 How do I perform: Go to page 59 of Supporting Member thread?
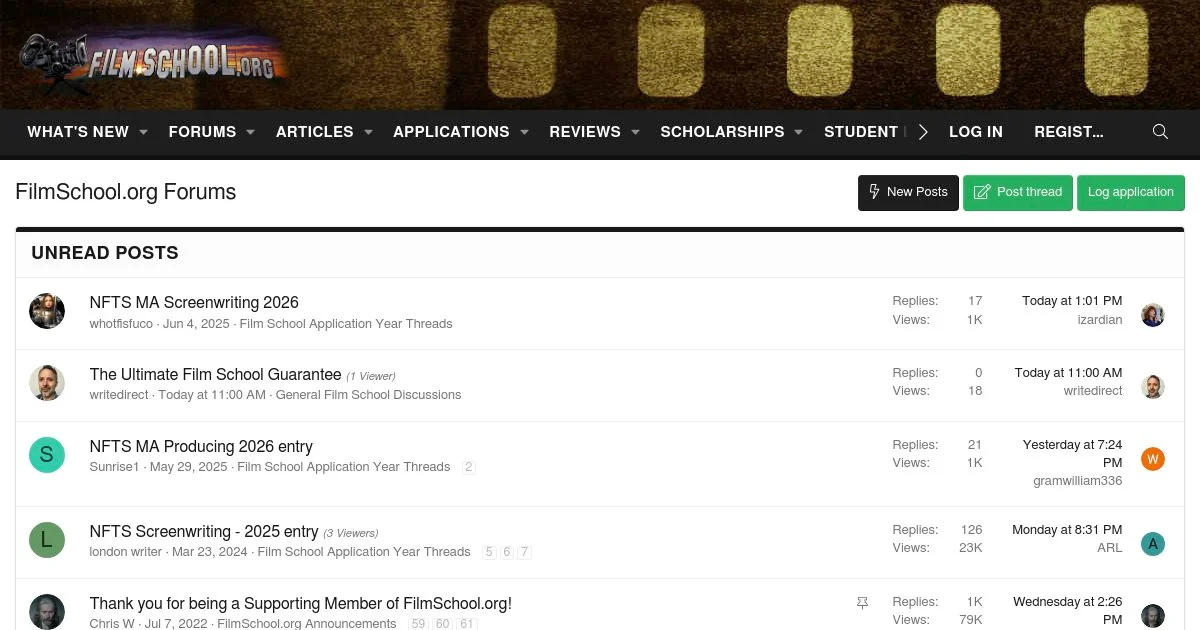pos(418,624)
